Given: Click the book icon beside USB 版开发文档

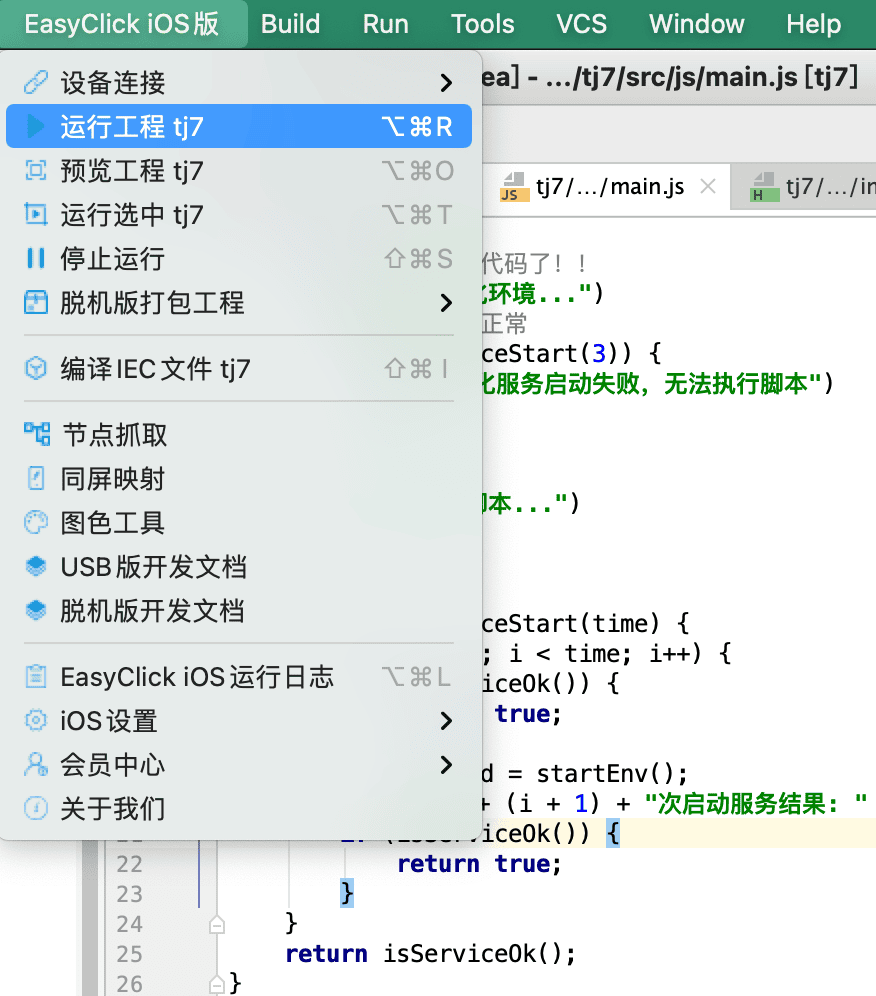Looking at the screenshot, I should 36,567.
